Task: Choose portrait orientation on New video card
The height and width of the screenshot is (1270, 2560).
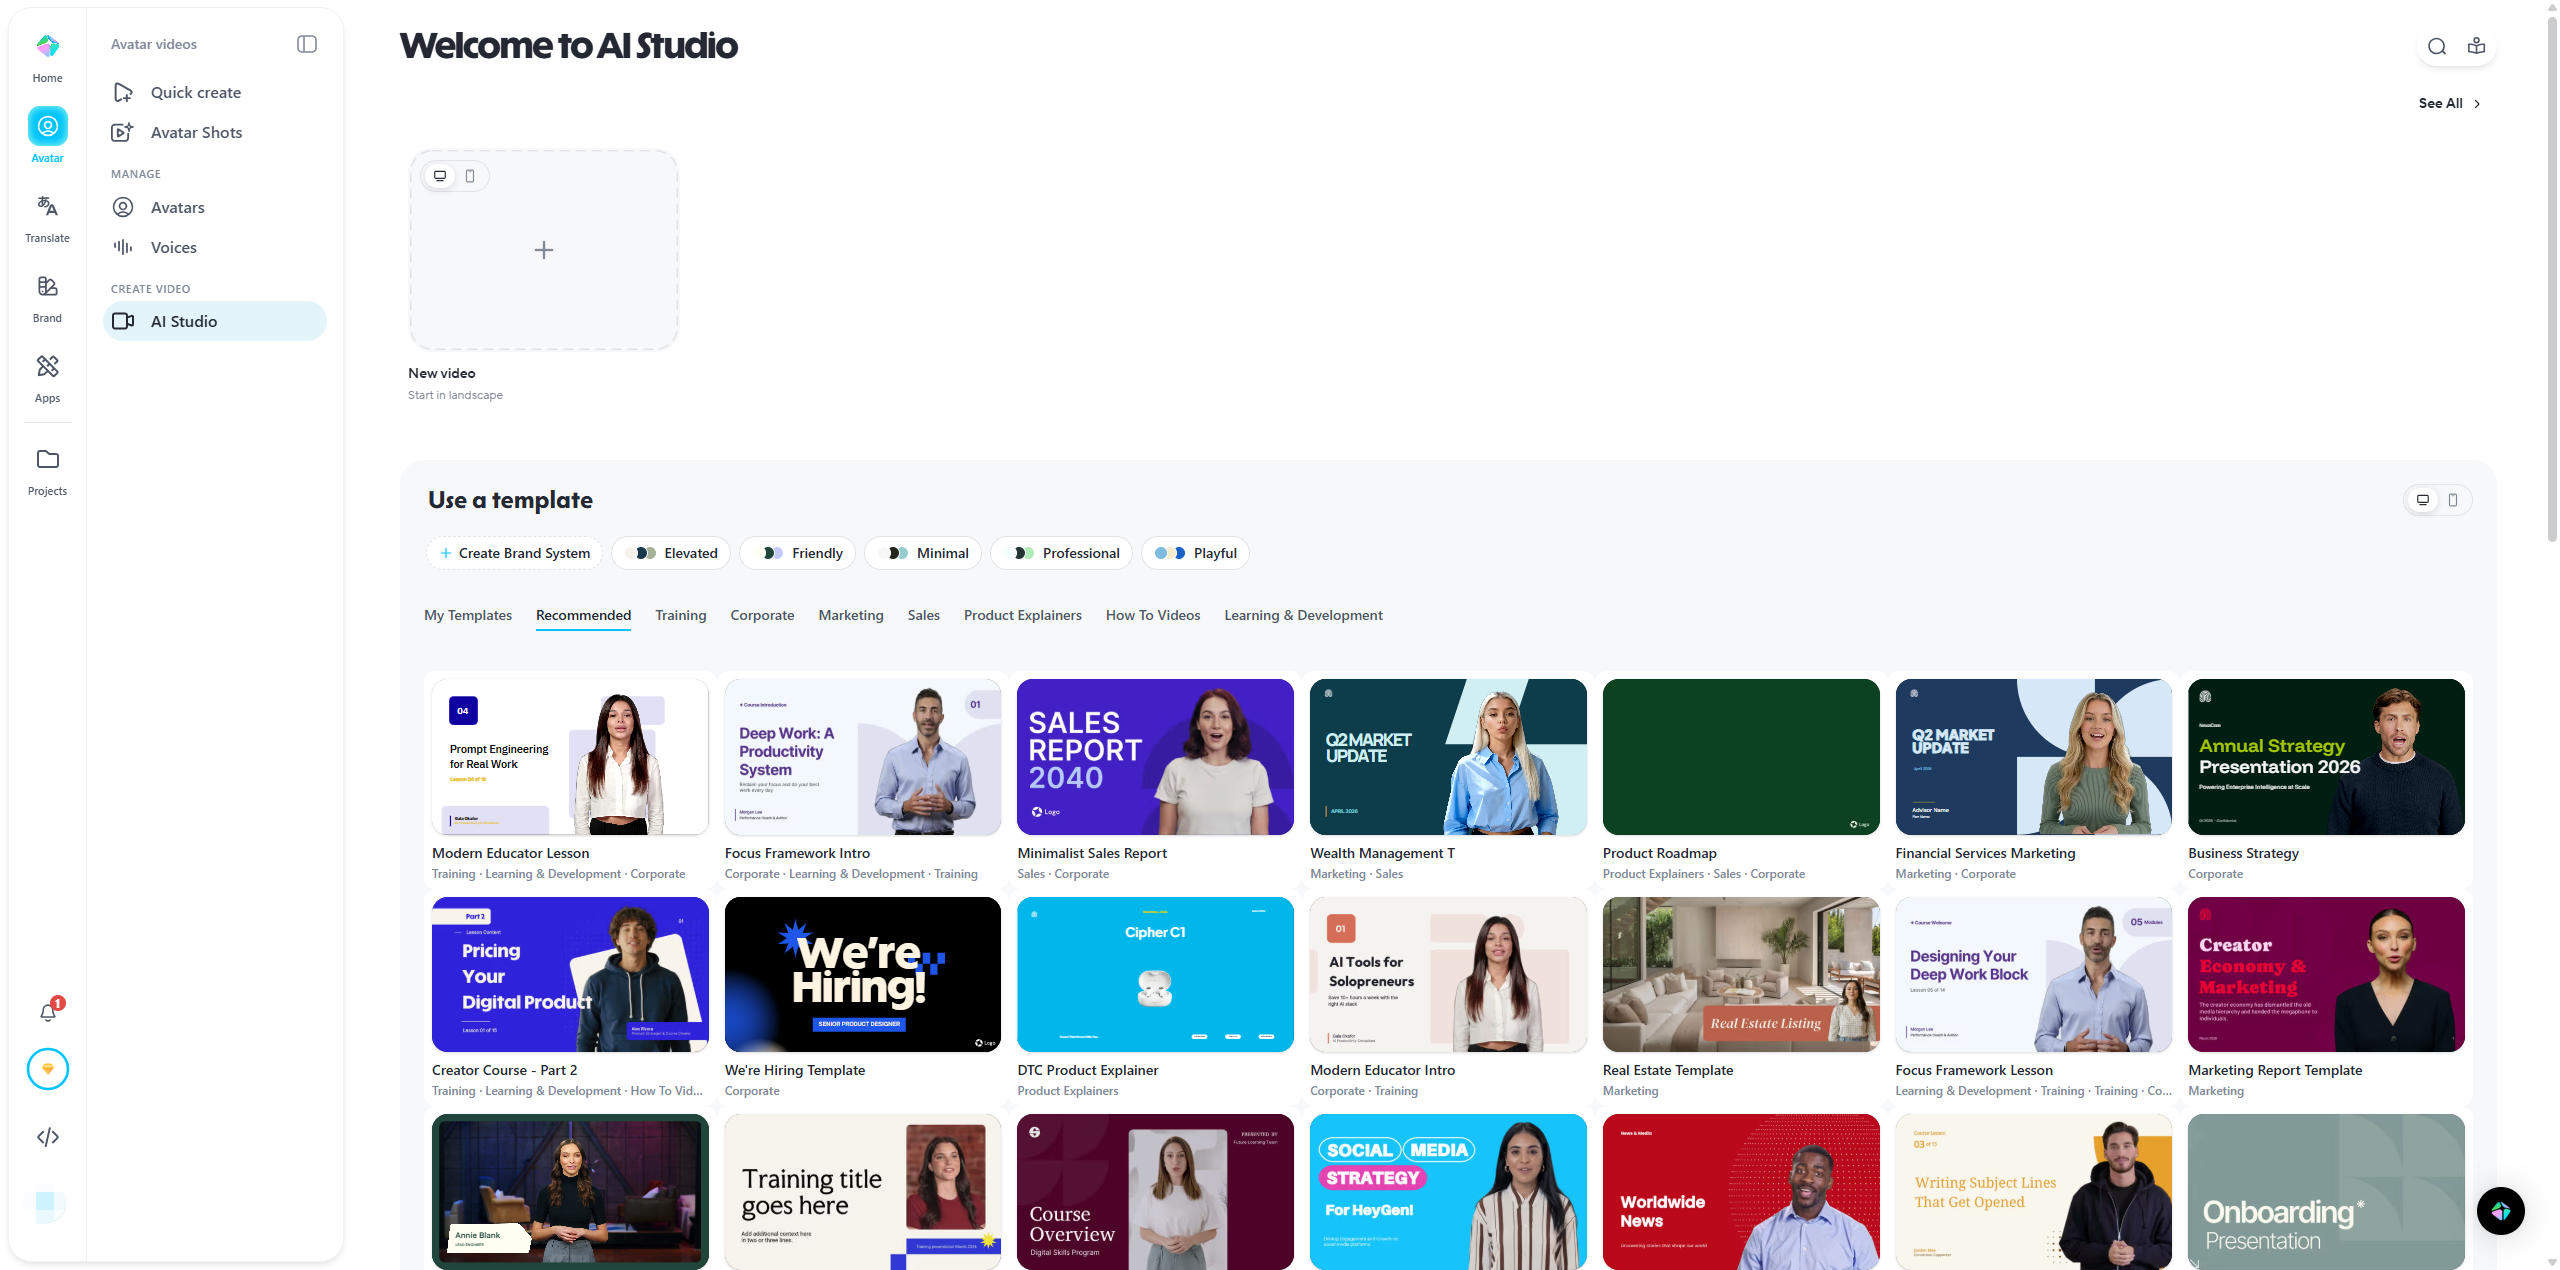Action: (470, 176)
